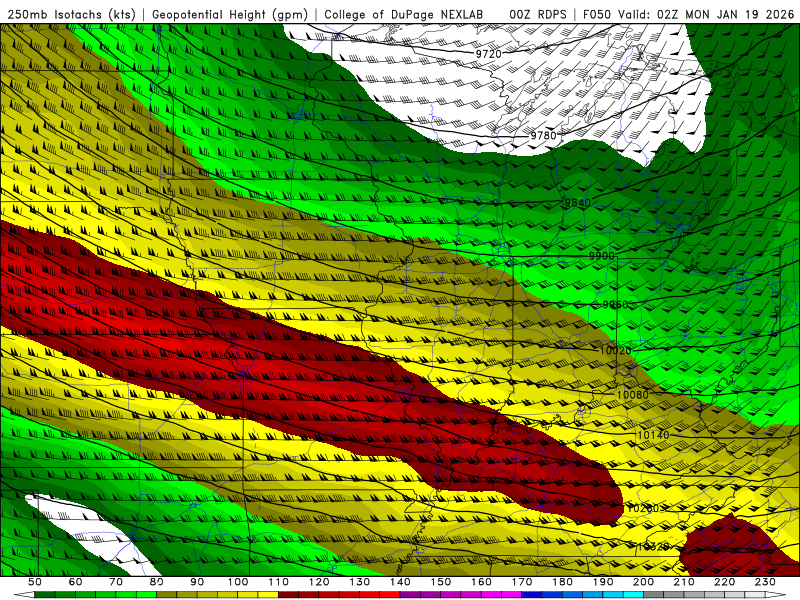This screenshot has width=800, height=600.
Task: Click the 'F050' forecast hour label
Action: point(597,14)
